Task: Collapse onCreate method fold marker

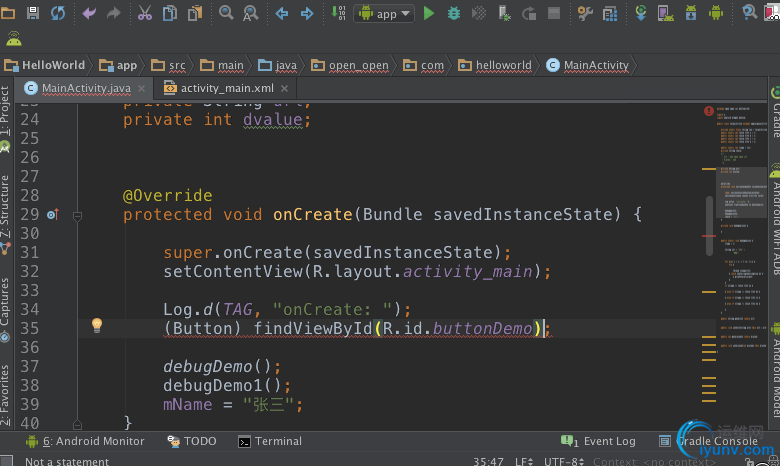Action: [x=77, y=216]
